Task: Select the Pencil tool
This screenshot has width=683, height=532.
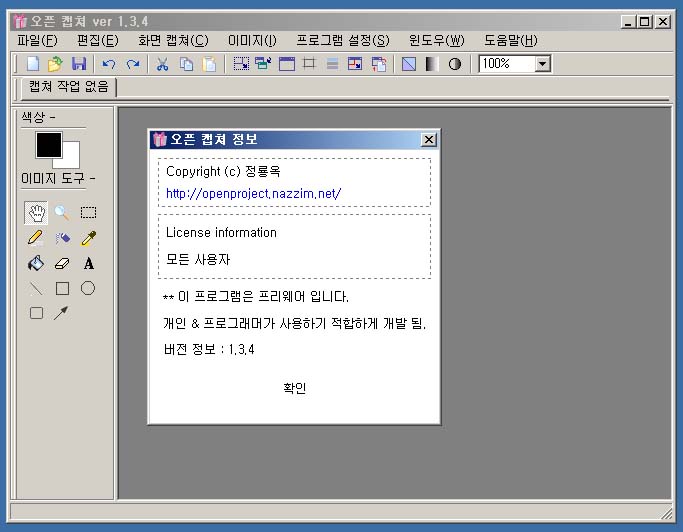Action: pos(35,238)
